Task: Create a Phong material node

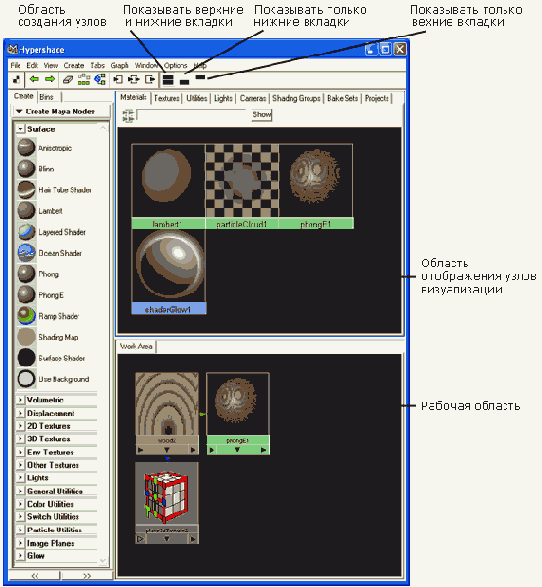Action: pyautogui.click(x=38, y=274)
